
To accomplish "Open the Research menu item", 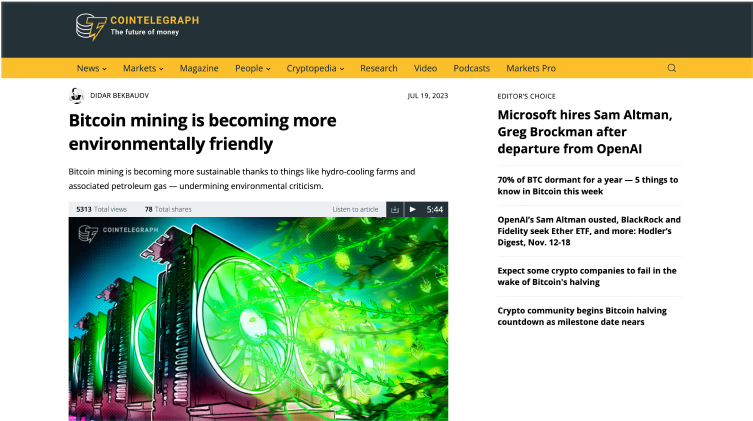I will 378,68.
